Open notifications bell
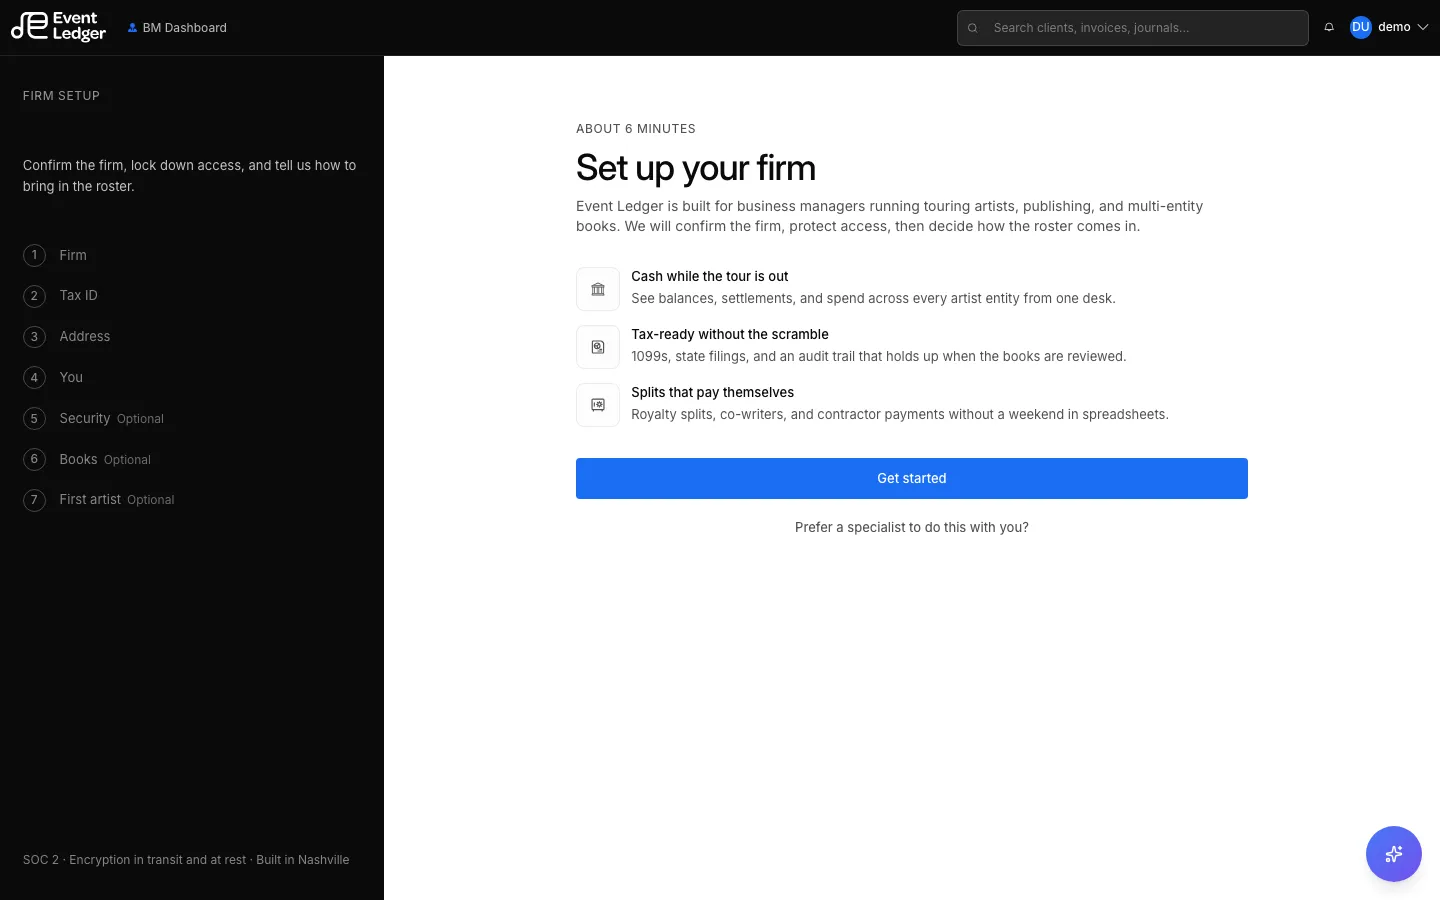This screenshot has width=1440, height=900. [1329, 28]
